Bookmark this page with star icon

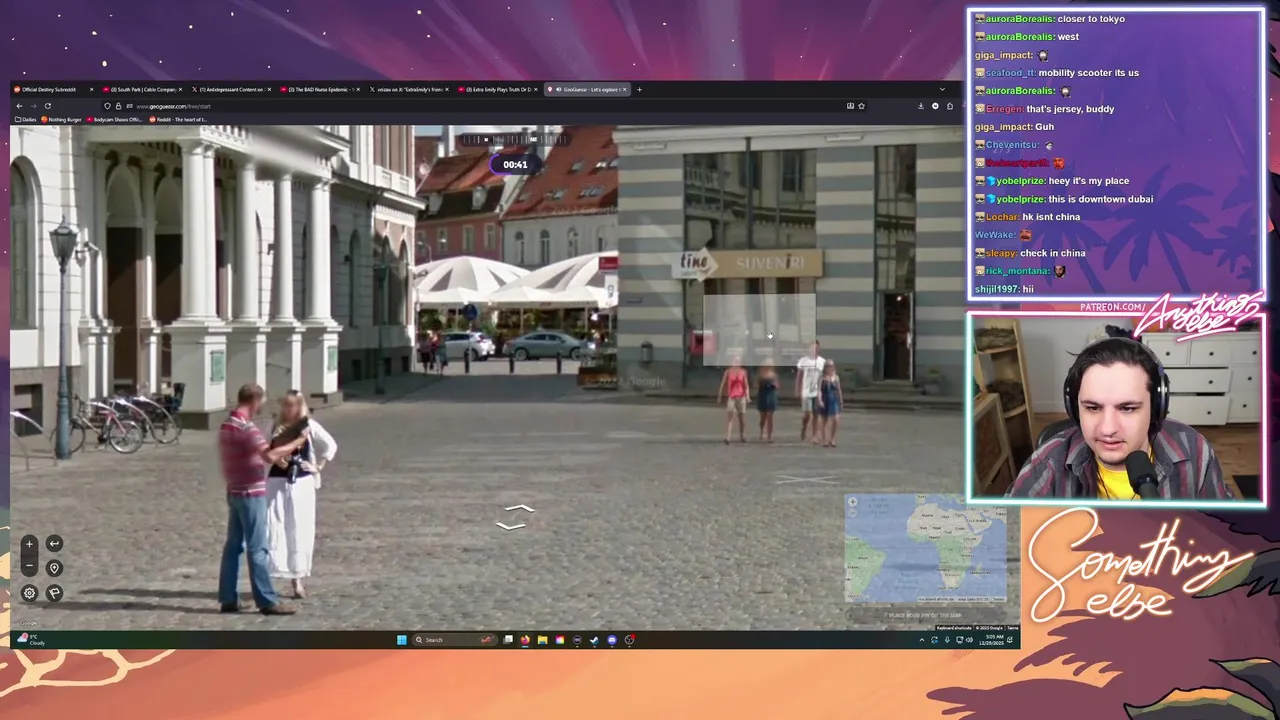(861, 106)
